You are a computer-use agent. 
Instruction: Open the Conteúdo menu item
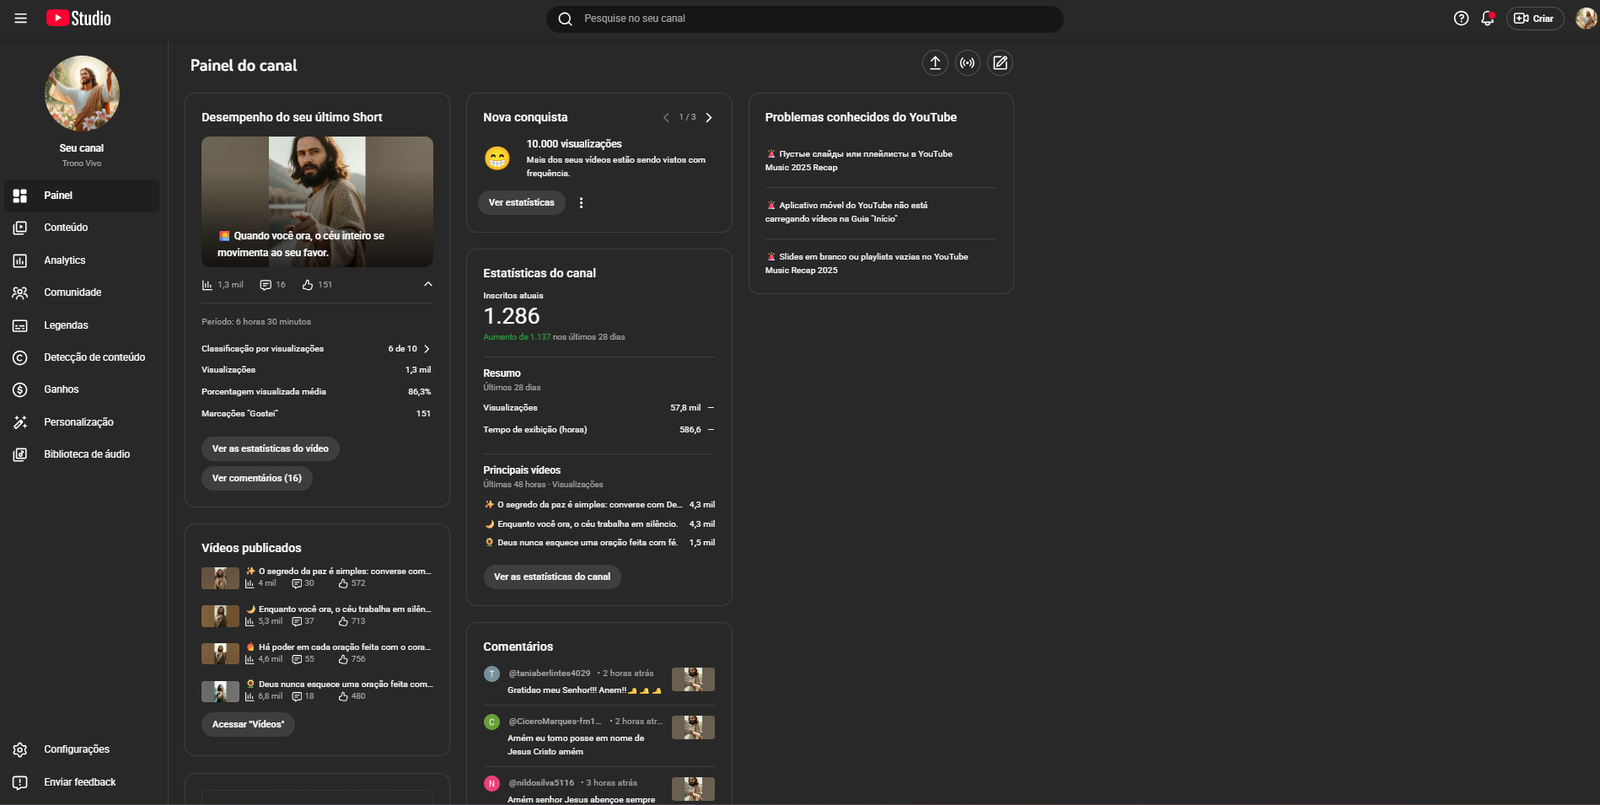(82, 228)
